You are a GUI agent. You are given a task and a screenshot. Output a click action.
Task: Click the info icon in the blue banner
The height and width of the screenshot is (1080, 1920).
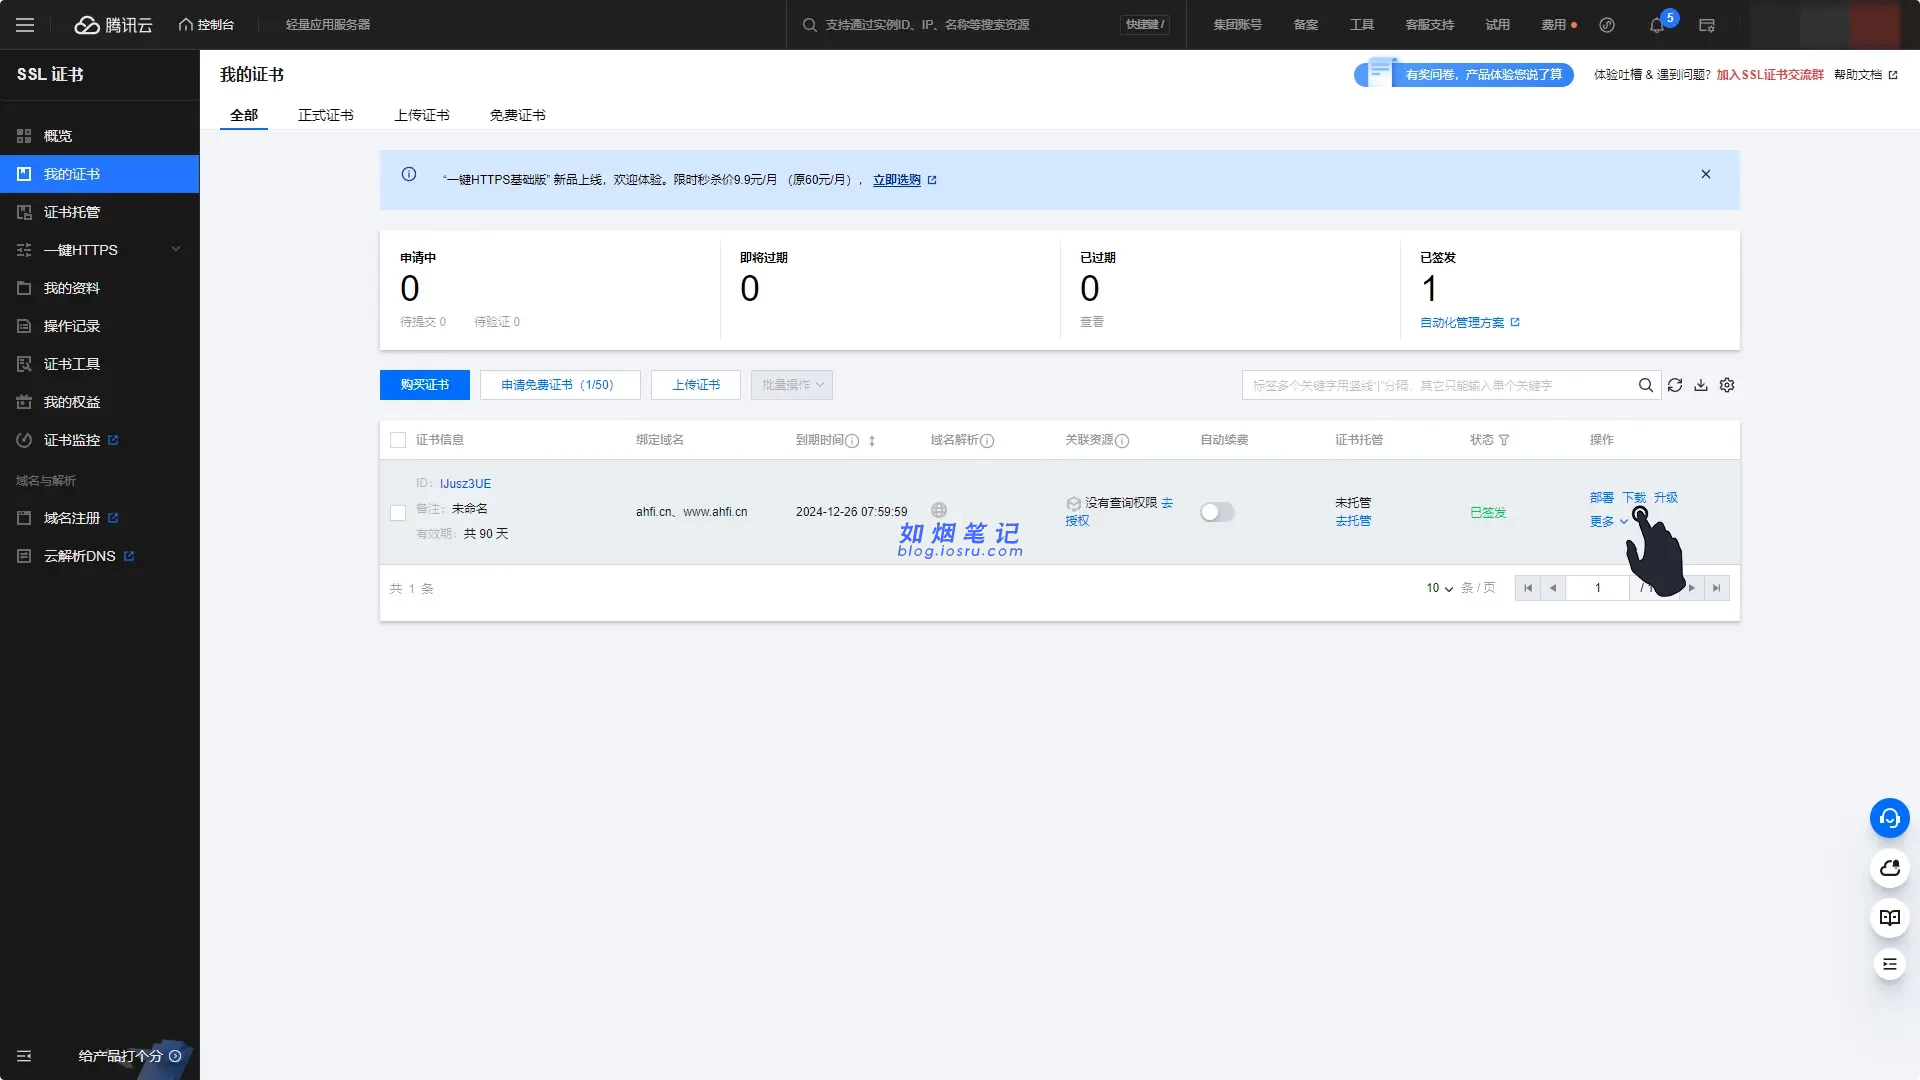pos(409,174)
